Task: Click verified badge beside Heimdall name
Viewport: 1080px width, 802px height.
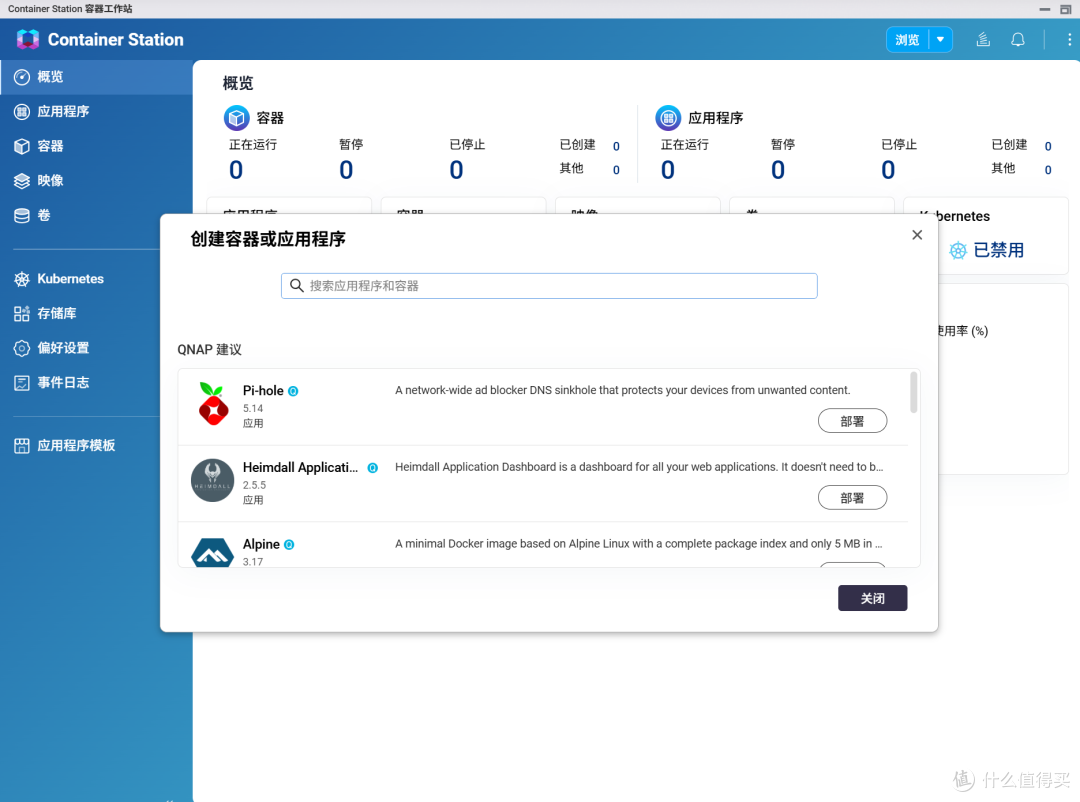Action: (373, 468)
